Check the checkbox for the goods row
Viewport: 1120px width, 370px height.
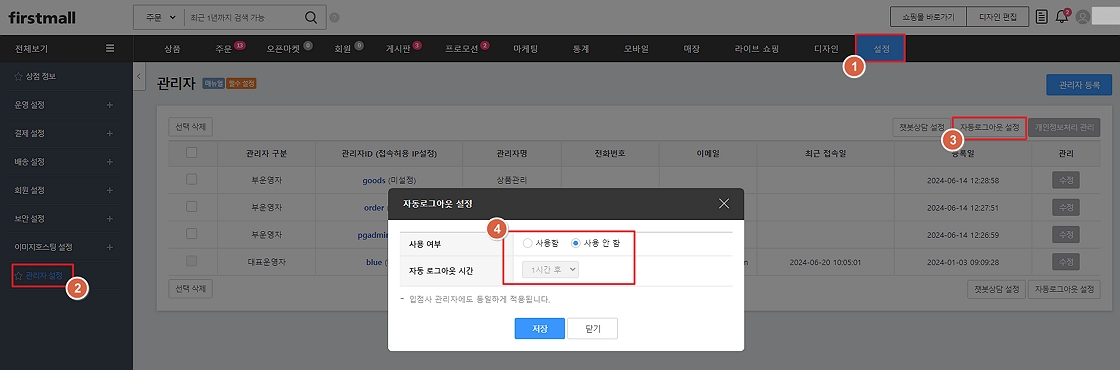tap(191, 179)
